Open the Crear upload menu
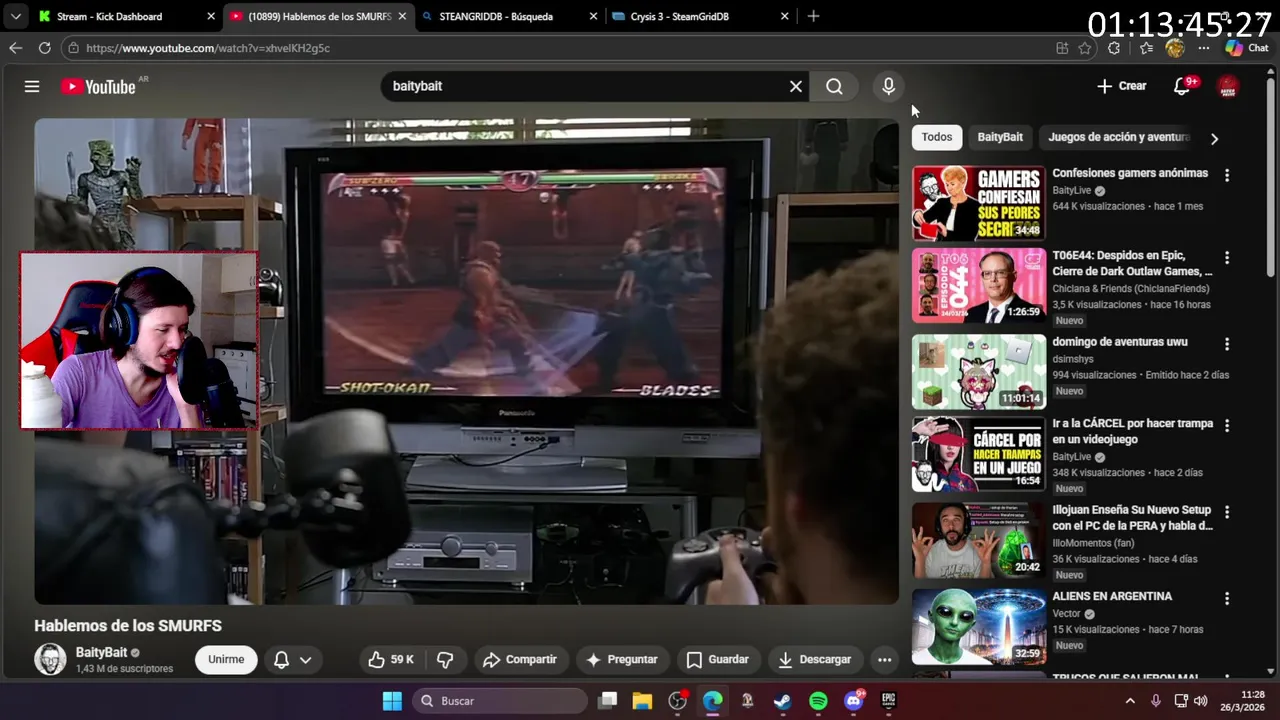Viewport: 1280px width, 720px height. point(1122,86)
